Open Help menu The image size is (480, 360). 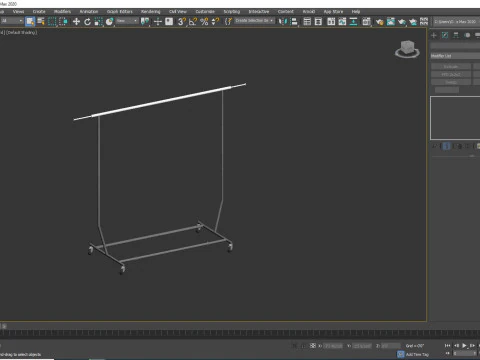tap(356, 11)
